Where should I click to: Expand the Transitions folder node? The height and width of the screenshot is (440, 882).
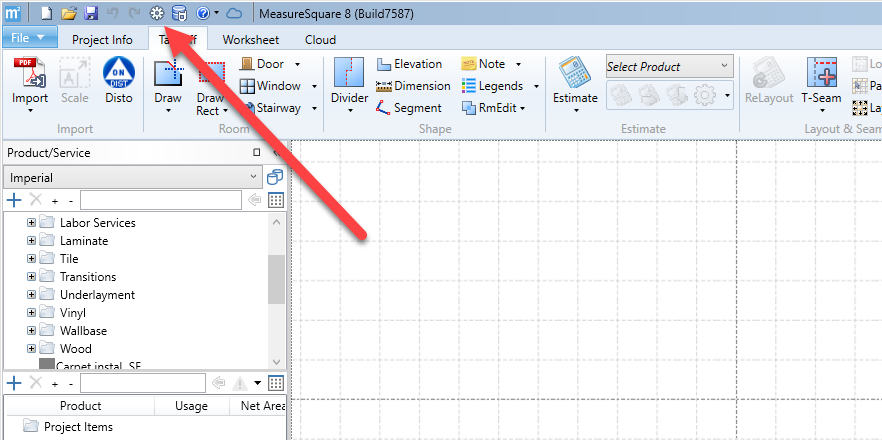pyautogui.click(x=31, y=277)
